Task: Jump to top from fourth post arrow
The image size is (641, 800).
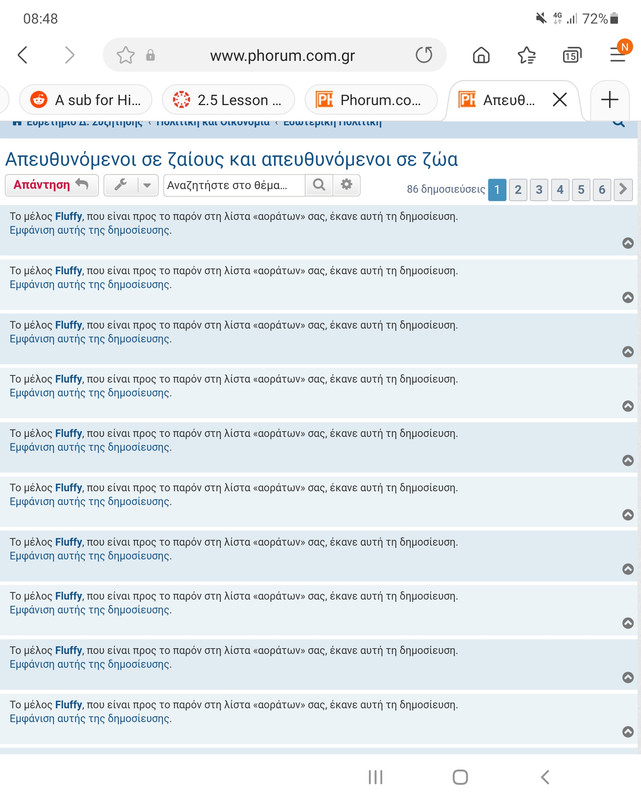Action: [x=628, y=406]
